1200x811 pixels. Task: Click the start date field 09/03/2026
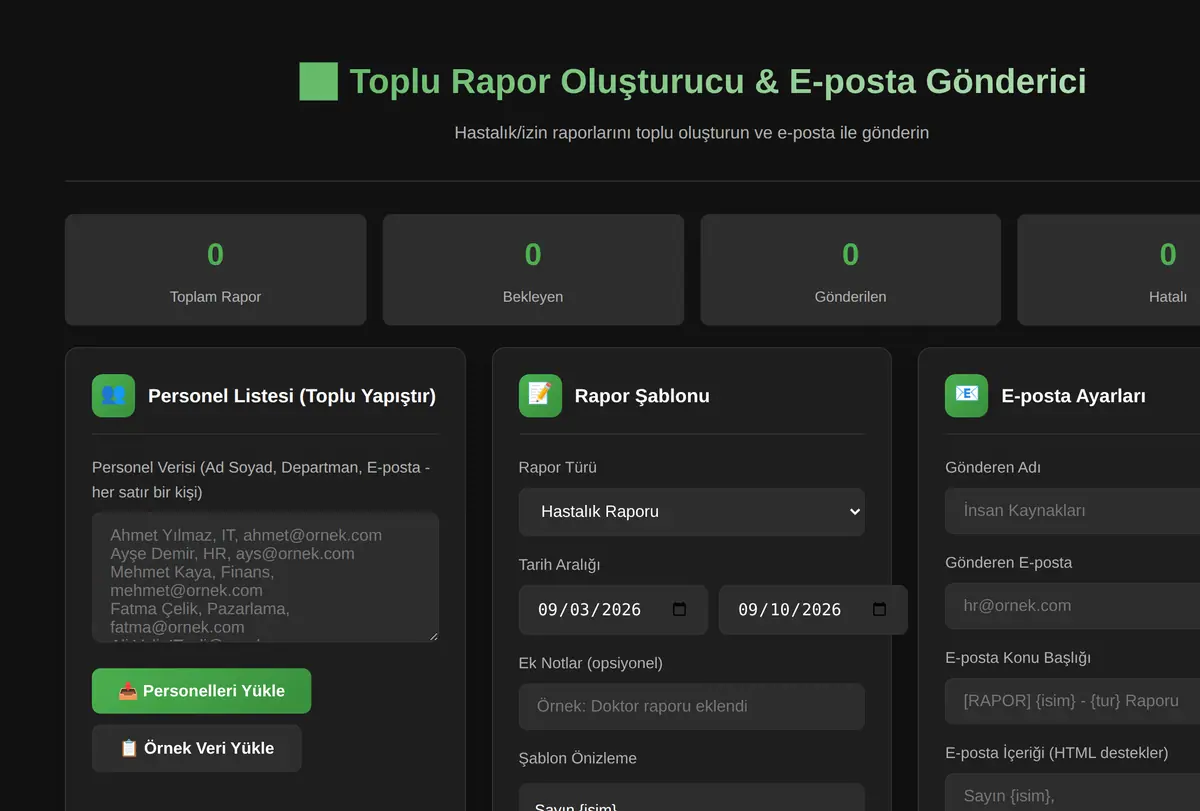click(613, 610)
